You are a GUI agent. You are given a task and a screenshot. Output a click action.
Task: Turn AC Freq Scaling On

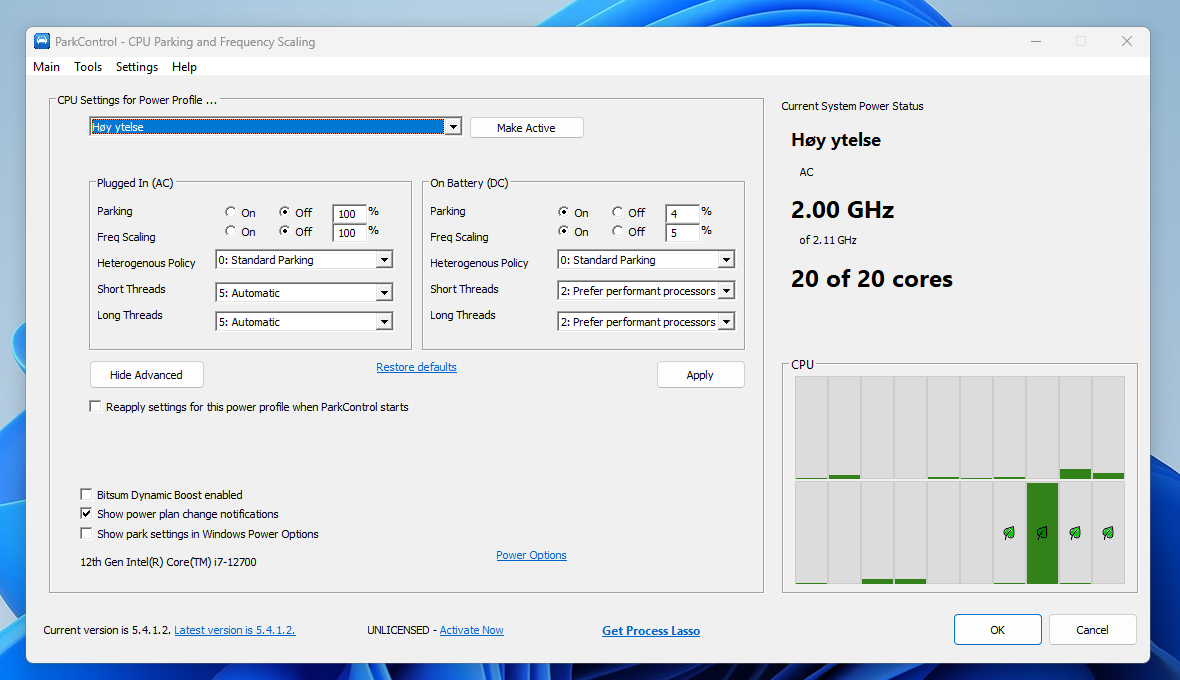230,231
